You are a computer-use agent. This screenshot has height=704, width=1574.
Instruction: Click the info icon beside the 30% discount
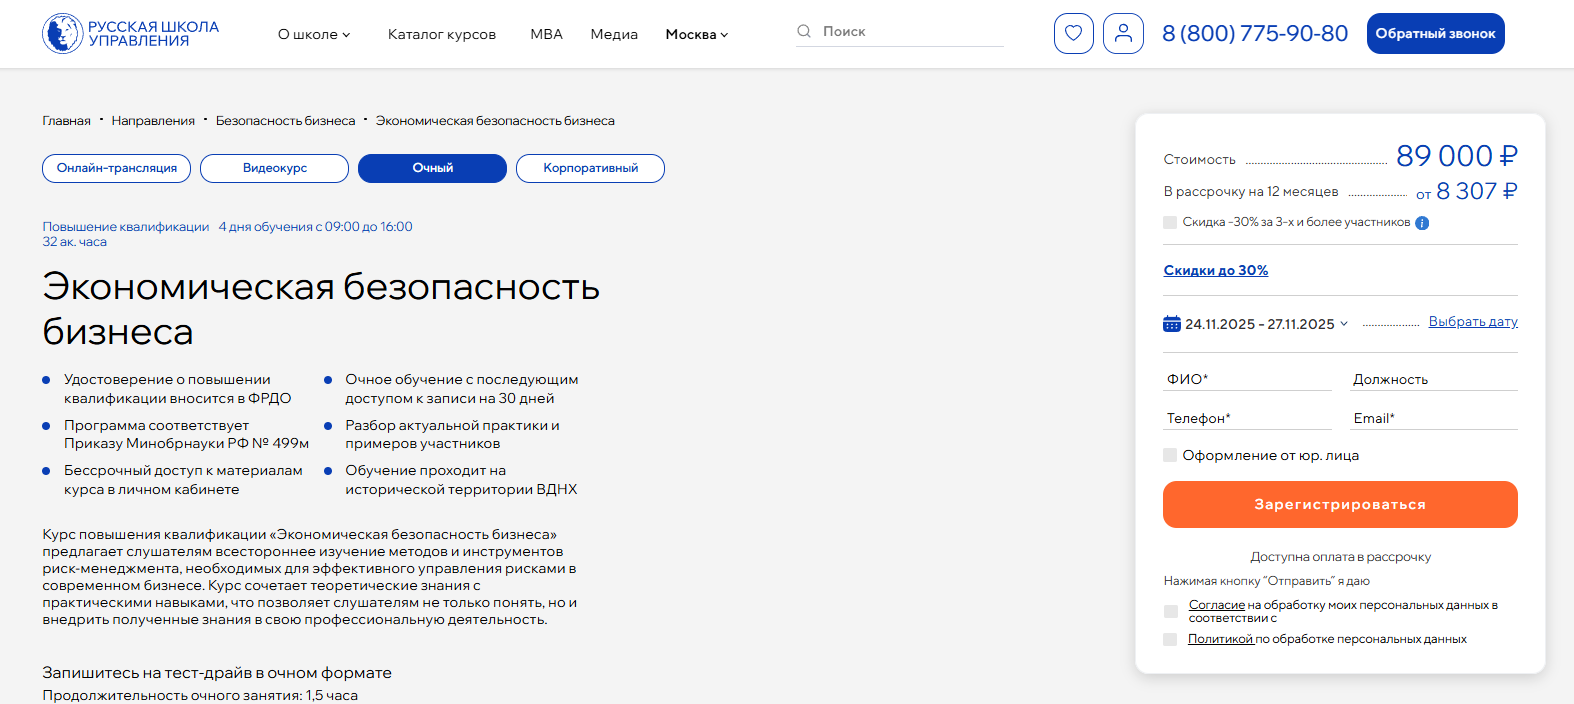1422,223
